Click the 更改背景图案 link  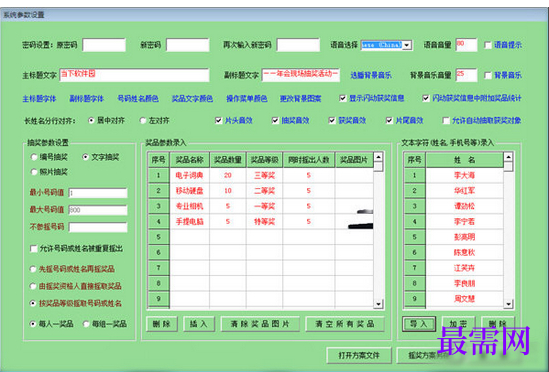coord(300,99)
